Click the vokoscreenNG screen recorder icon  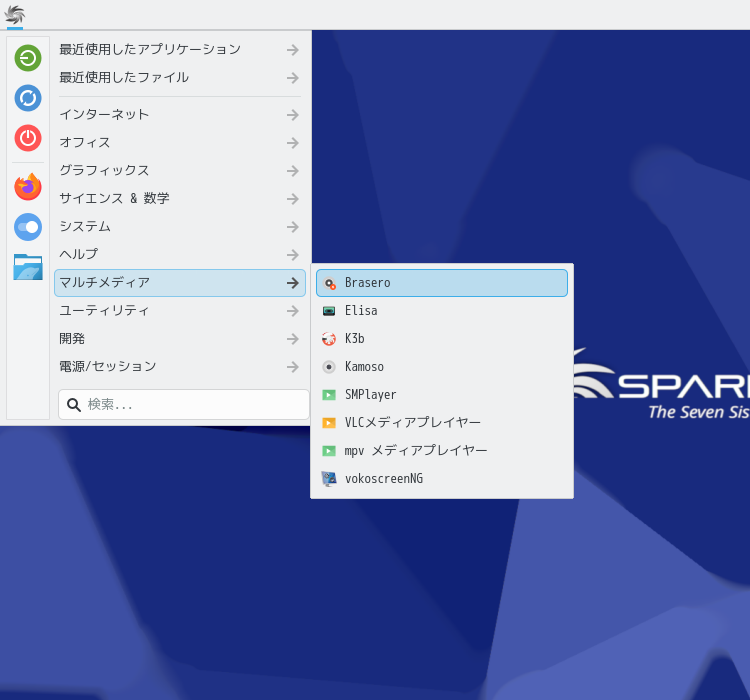coord(329,478)
